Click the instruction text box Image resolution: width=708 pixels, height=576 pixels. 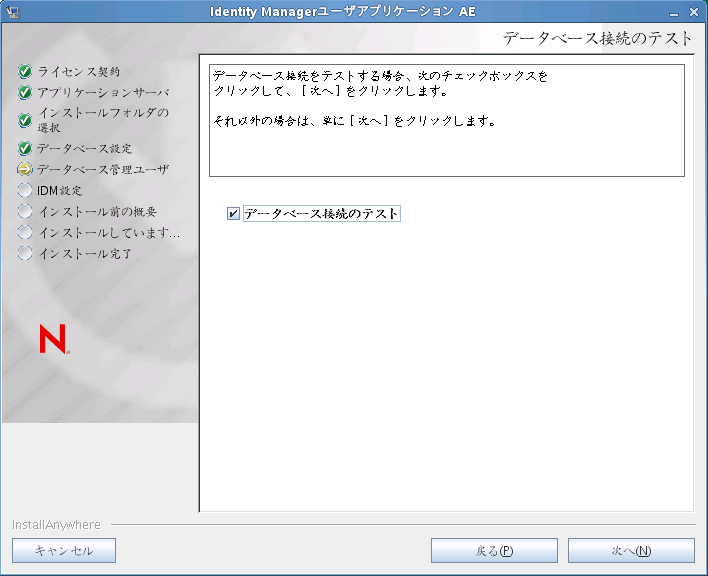[x=447, y=121]
